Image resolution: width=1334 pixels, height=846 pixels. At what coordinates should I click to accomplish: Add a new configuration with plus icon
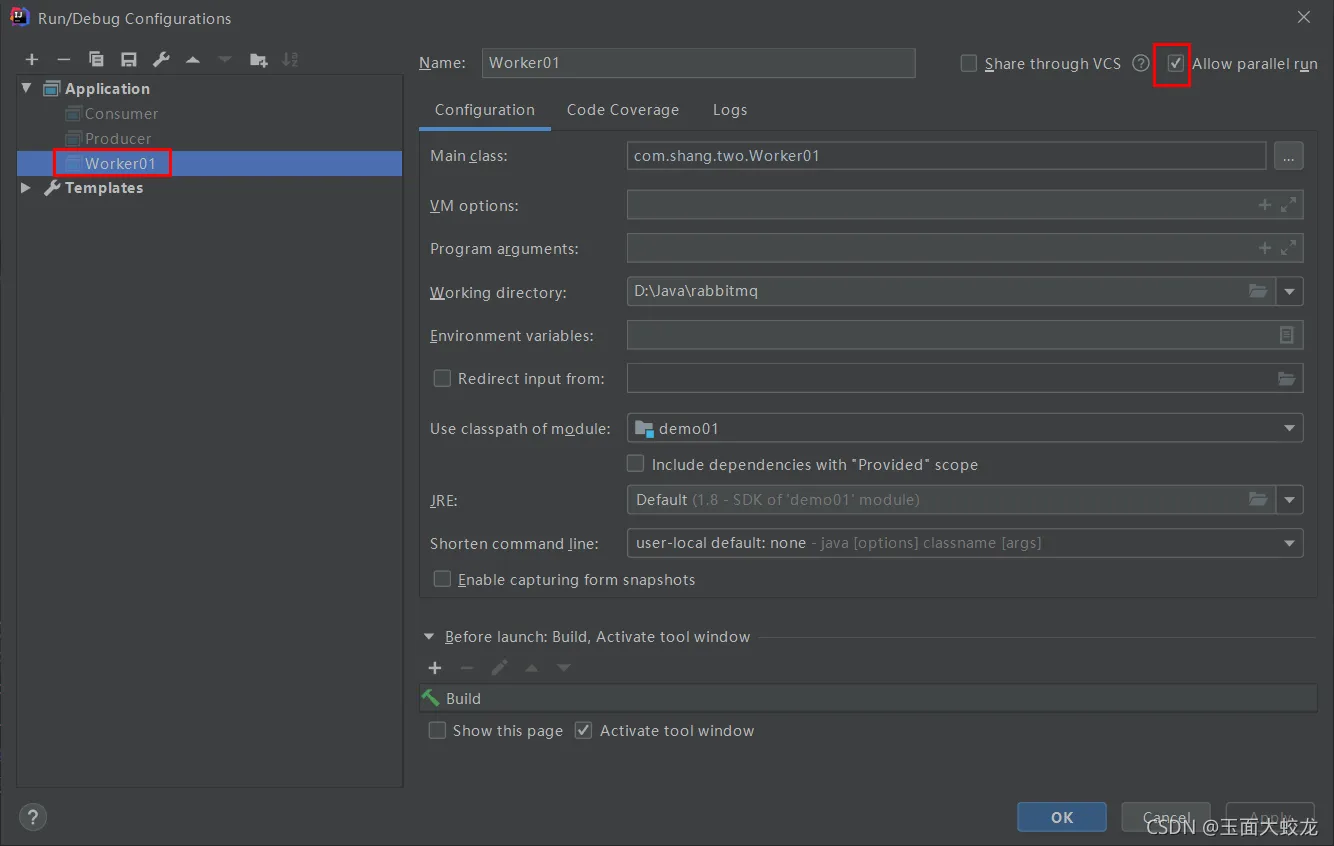[32, 60]
